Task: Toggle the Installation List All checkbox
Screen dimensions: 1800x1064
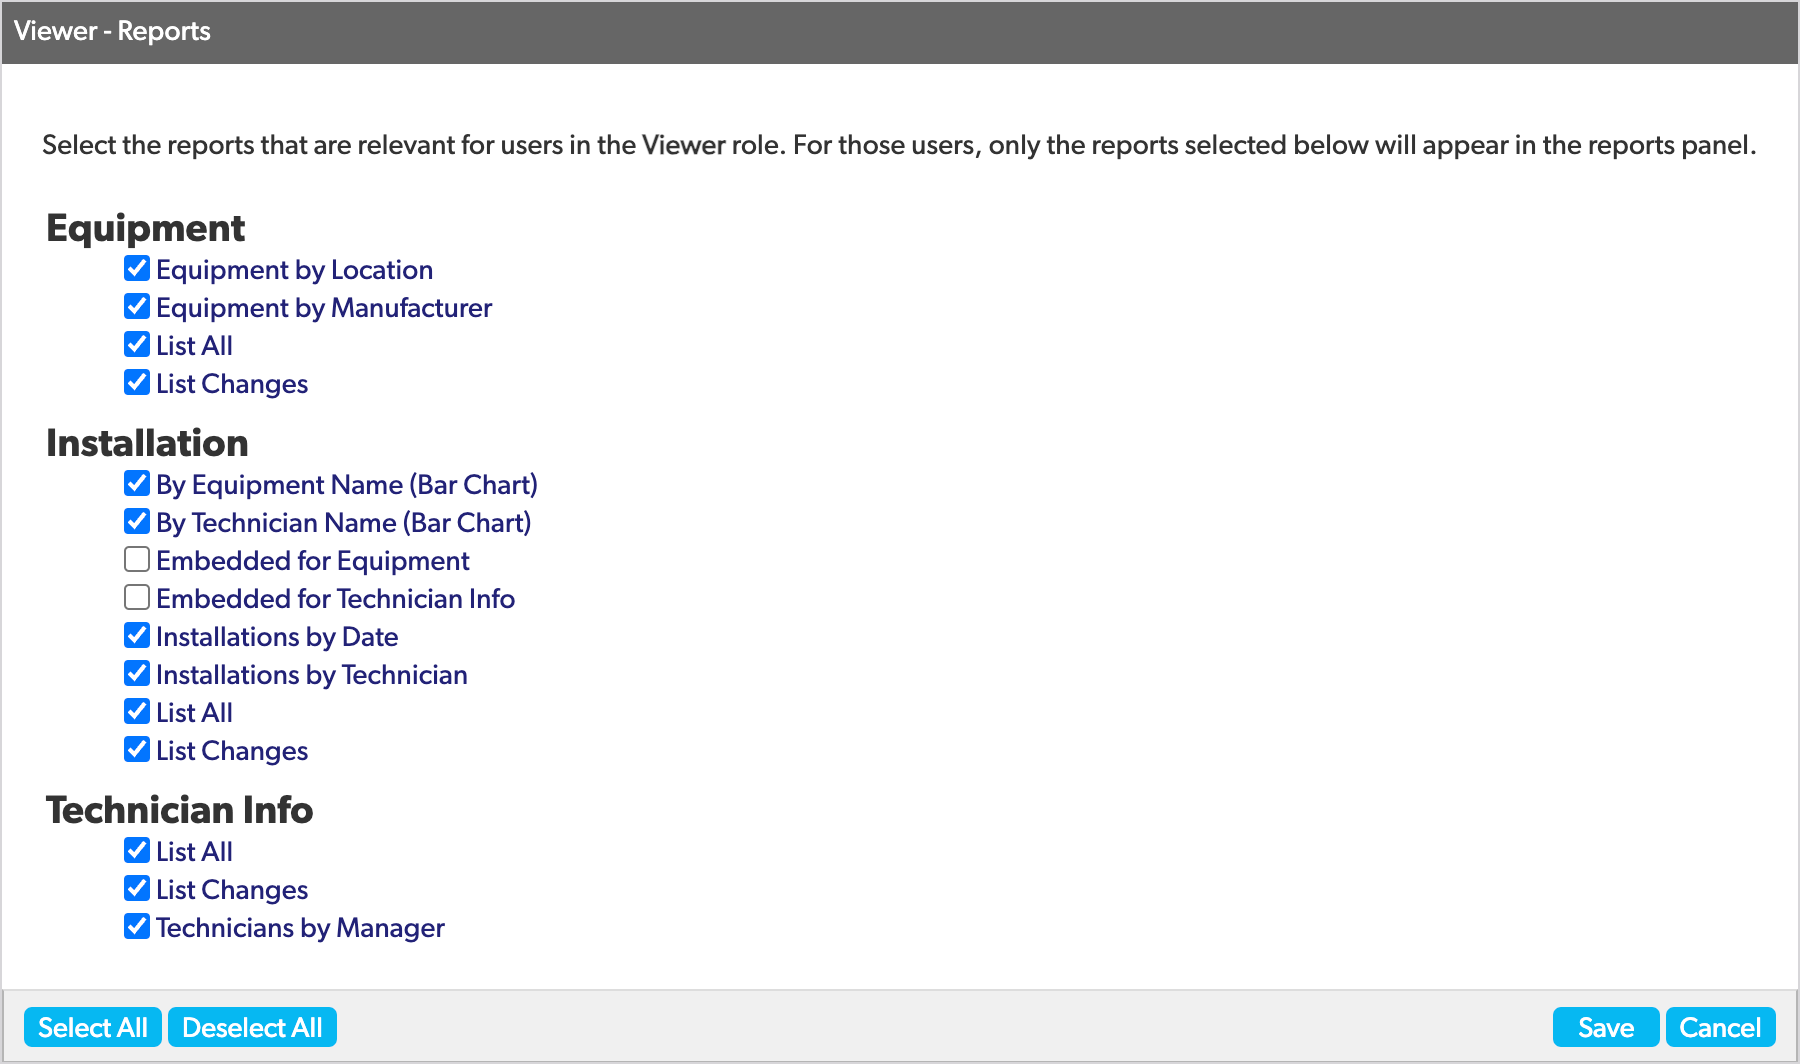Action: coord(137,712)
